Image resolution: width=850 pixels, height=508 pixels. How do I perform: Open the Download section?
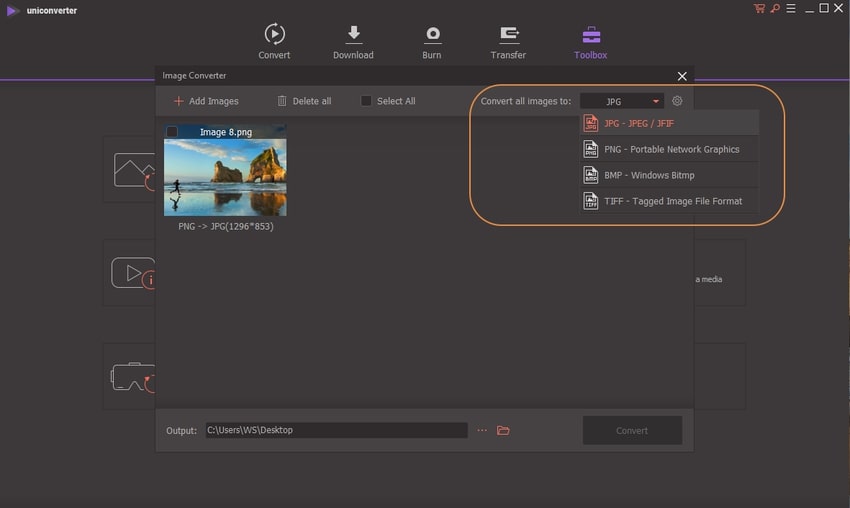(353, 35)
